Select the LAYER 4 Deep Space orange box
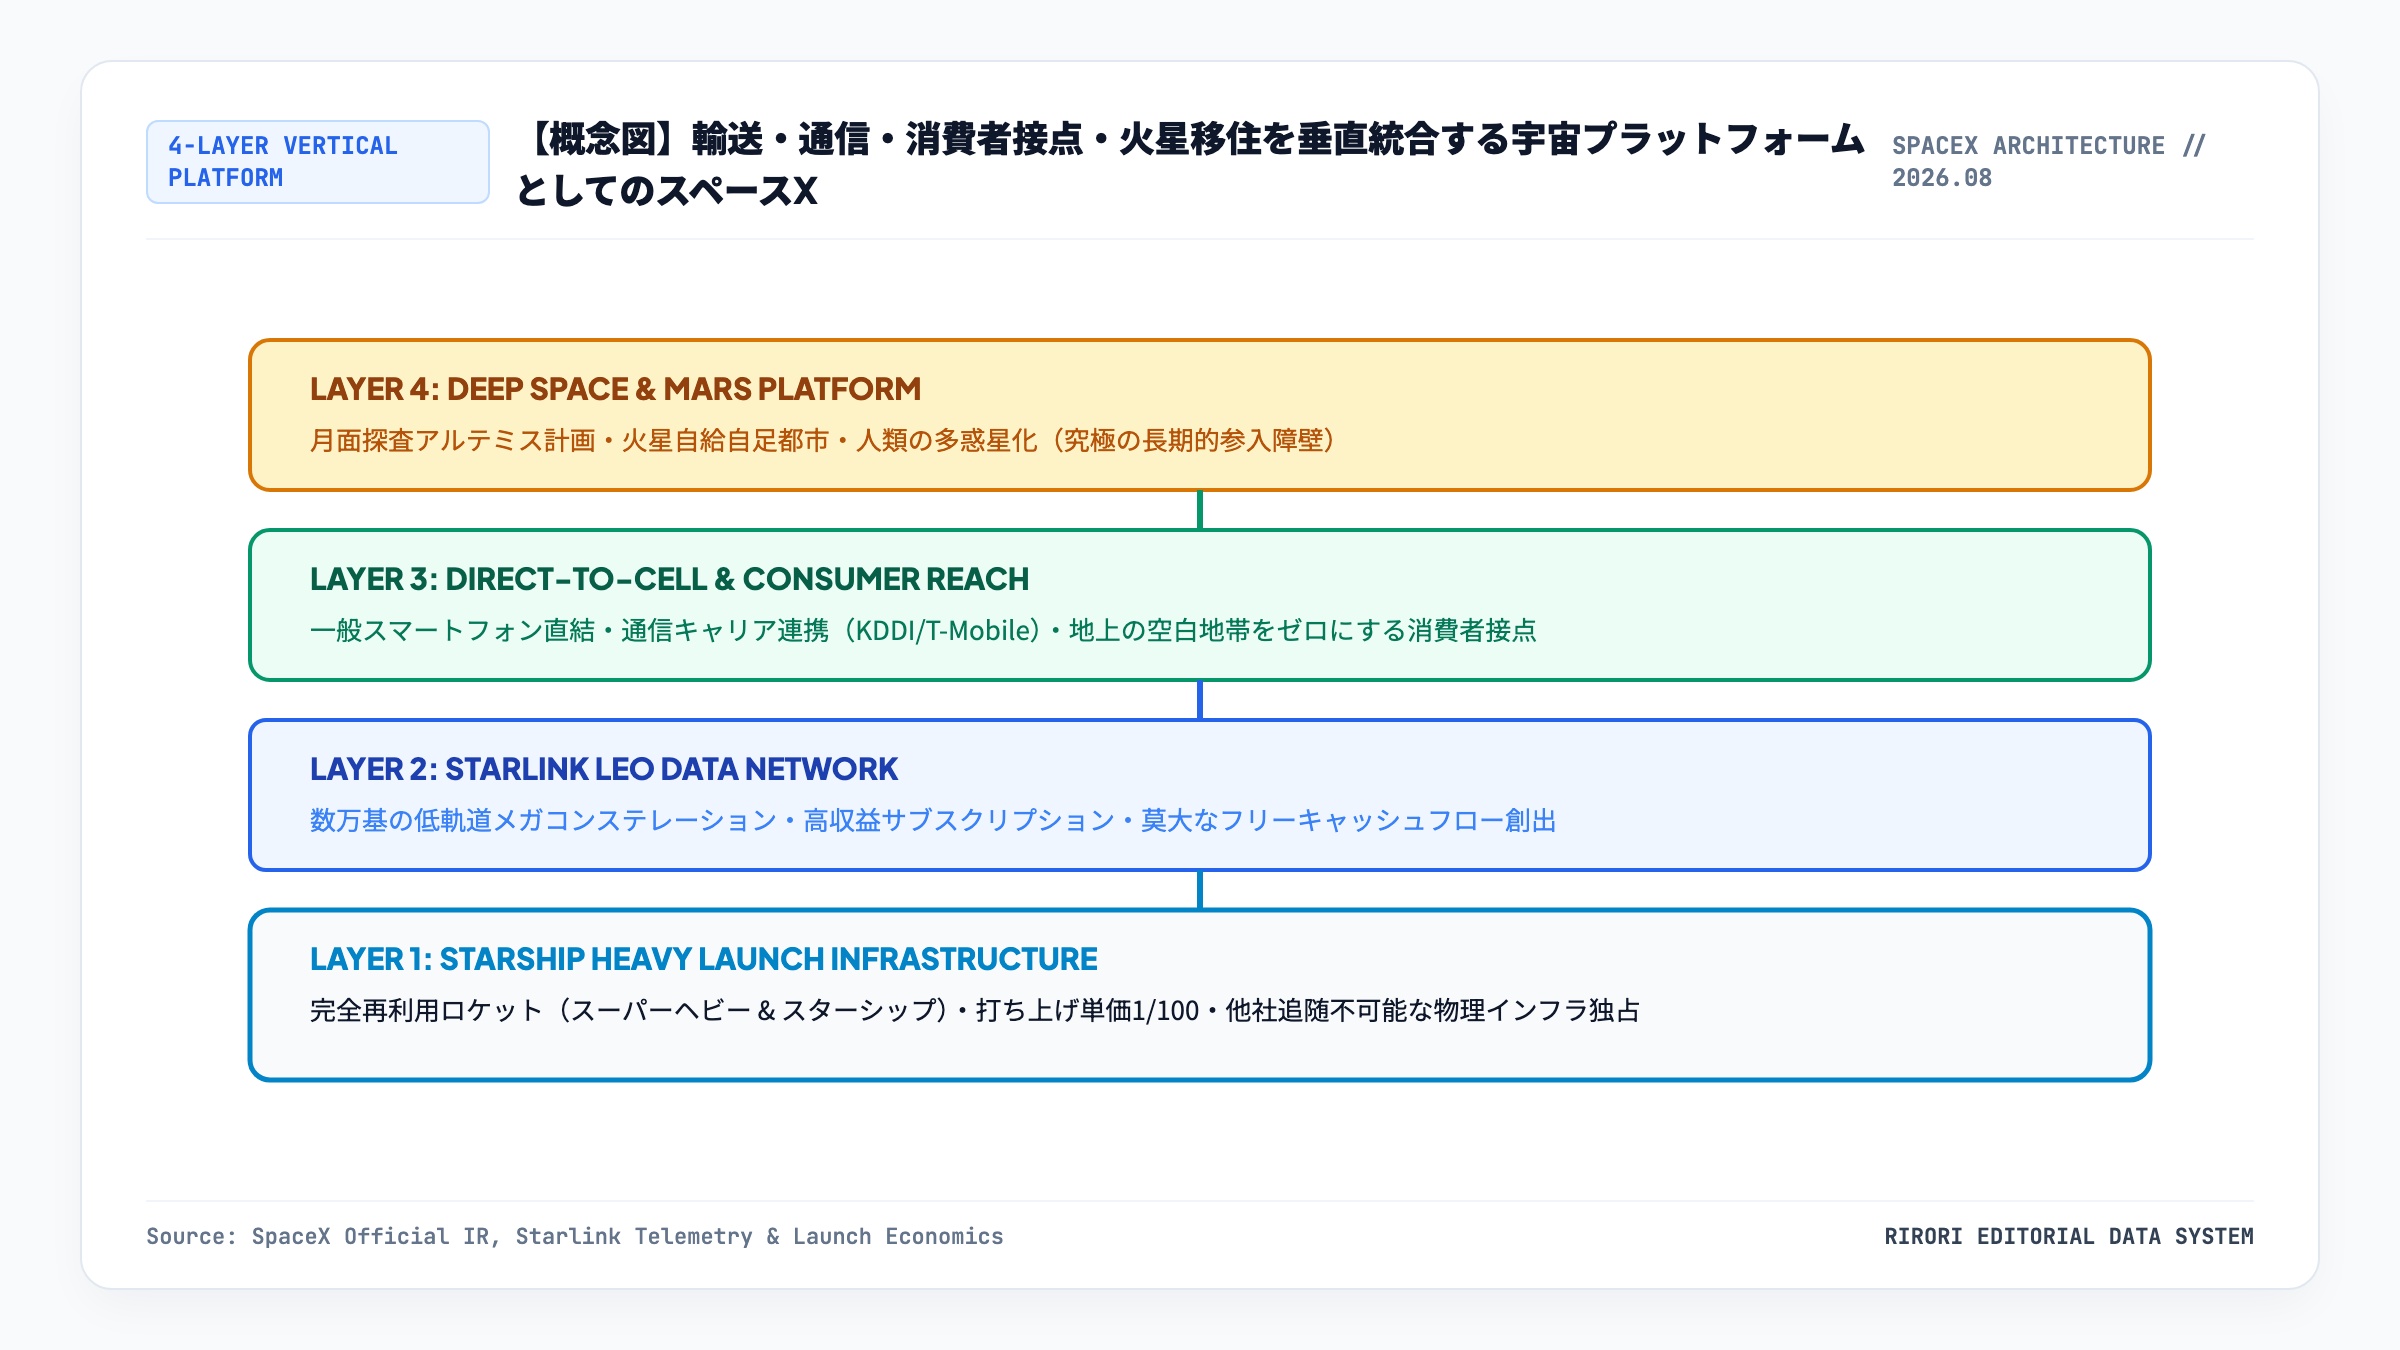The height and width of the screenshot is (1350, 2400). tap(1200, 415)
